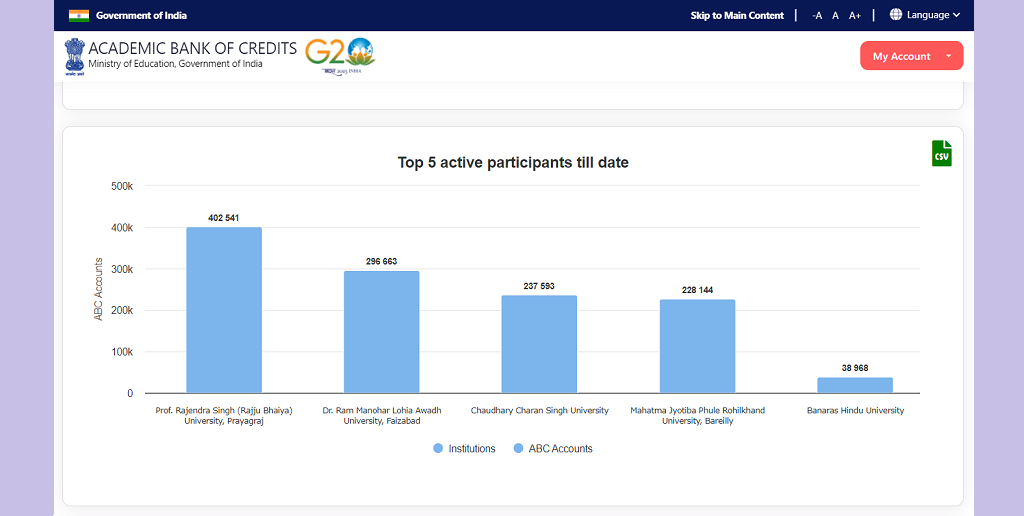The height and width of the screenshot is (516, 1024).
Task: Click the 100k y-axis tick label
Action: coord(122,352)
